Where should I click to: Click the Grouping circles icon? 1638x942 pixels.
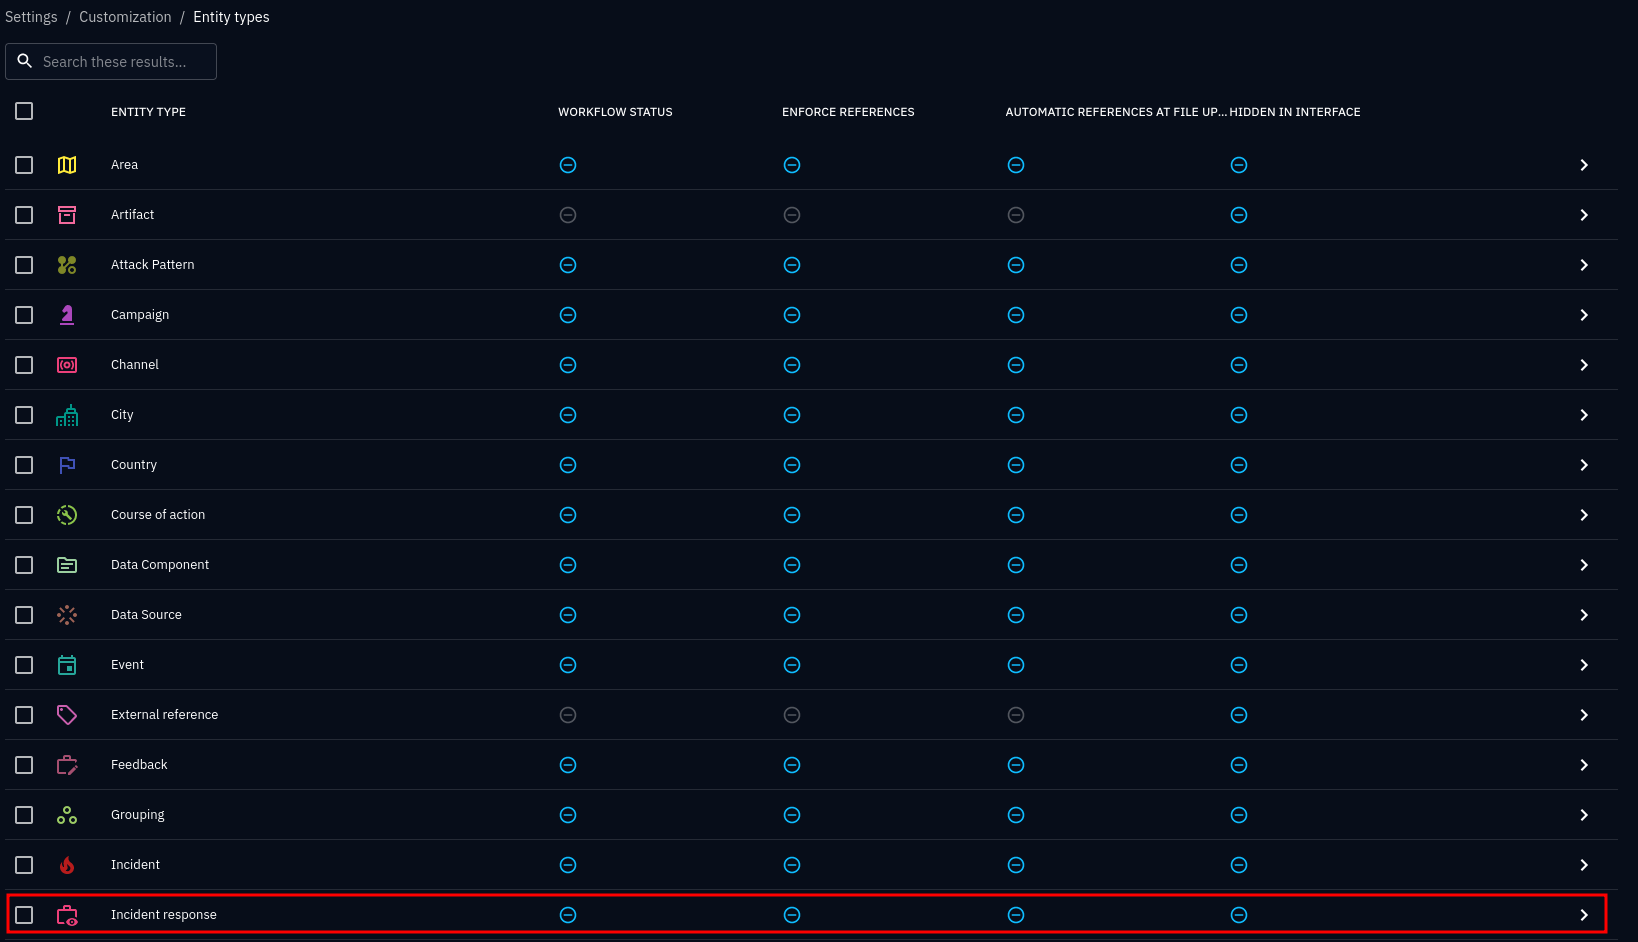(67, 815)
